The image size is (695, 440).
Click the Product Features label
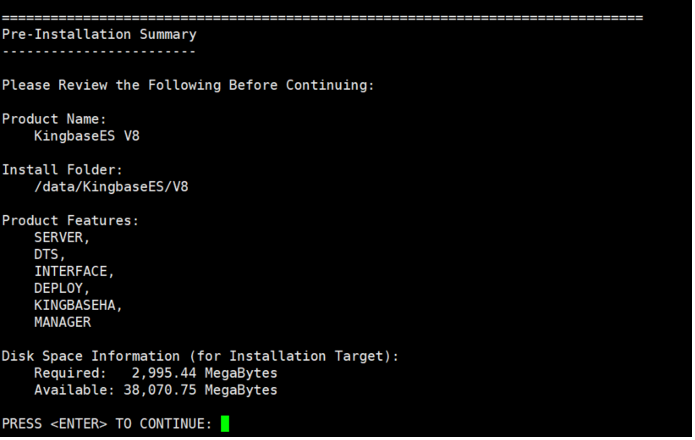click(x=70, y=221)
